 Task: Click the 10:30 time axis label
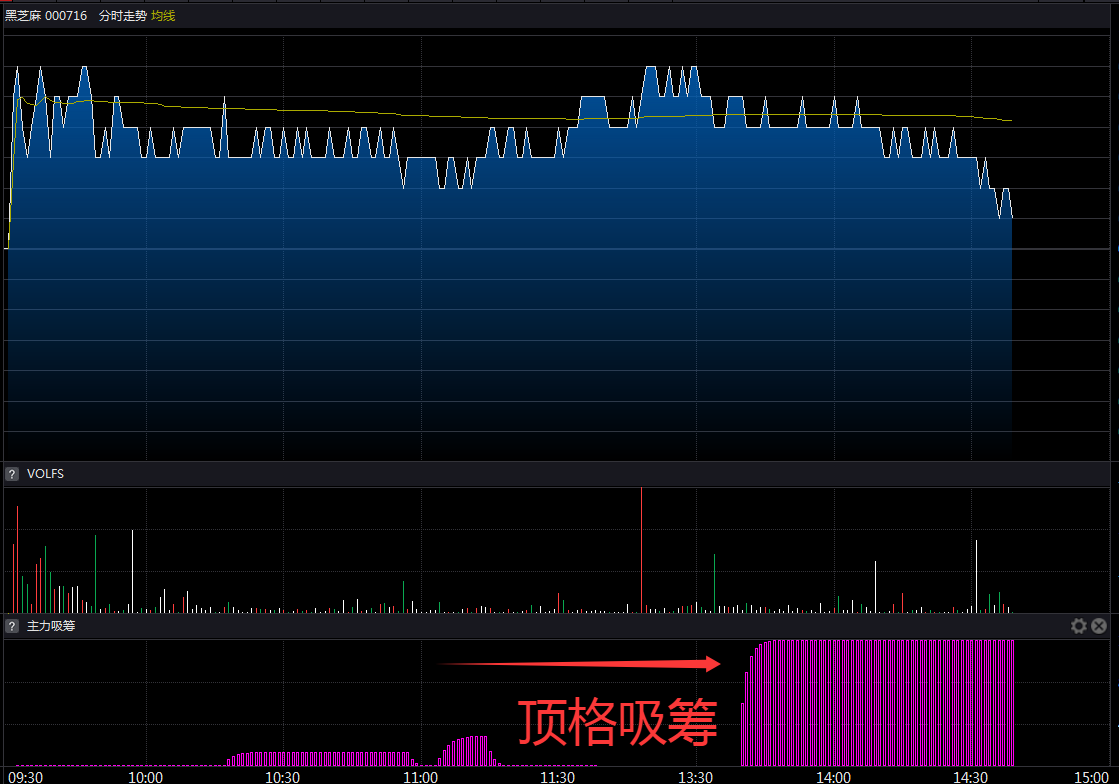[283, 777]
